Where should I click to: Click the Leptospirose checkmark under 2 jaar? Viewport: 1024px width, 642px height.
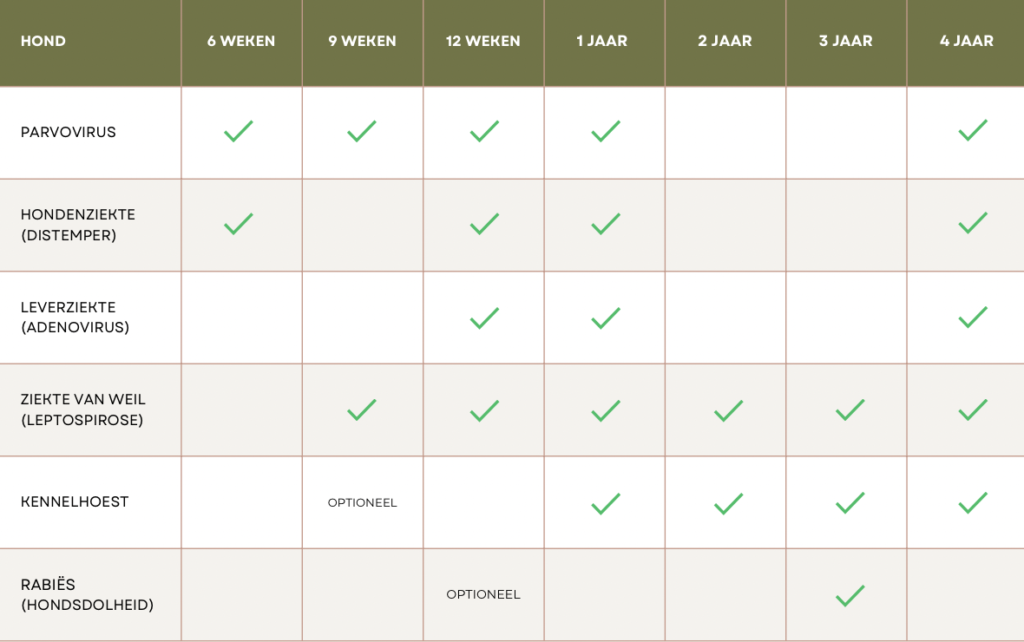click(x=728, y=410)
